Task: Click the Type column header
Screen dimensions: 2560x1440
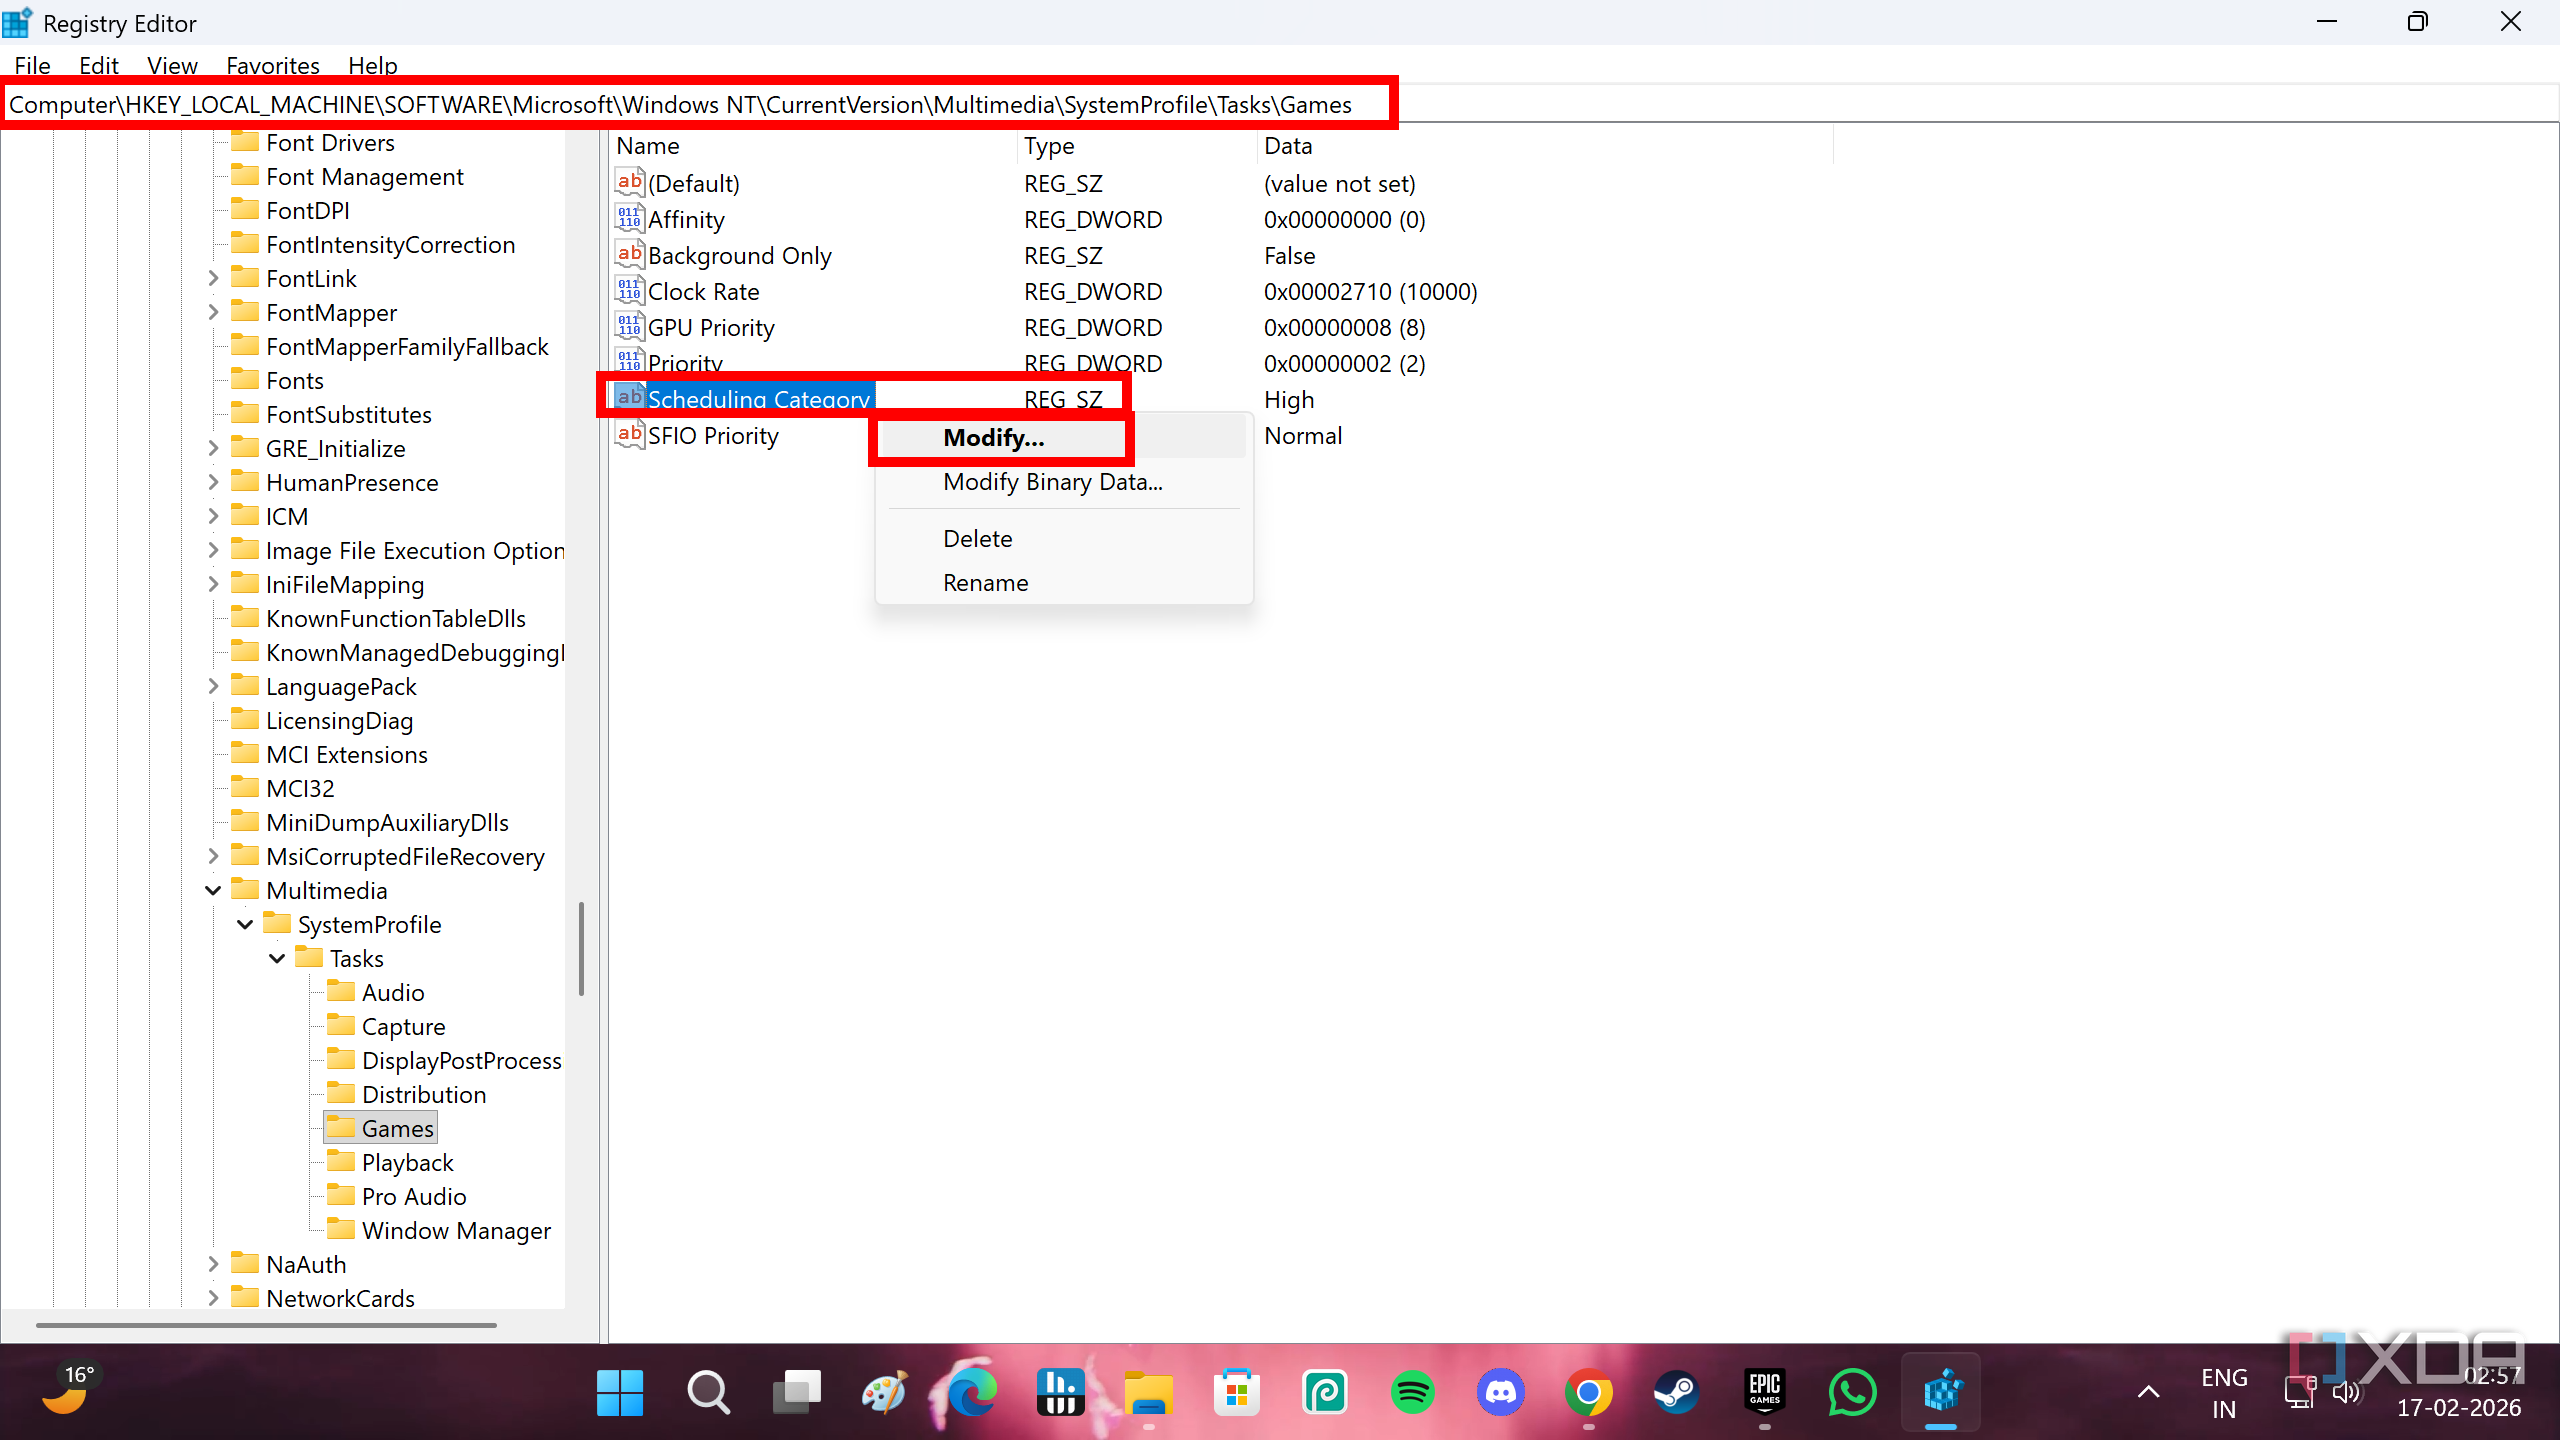Action: tap(1138, 146)
